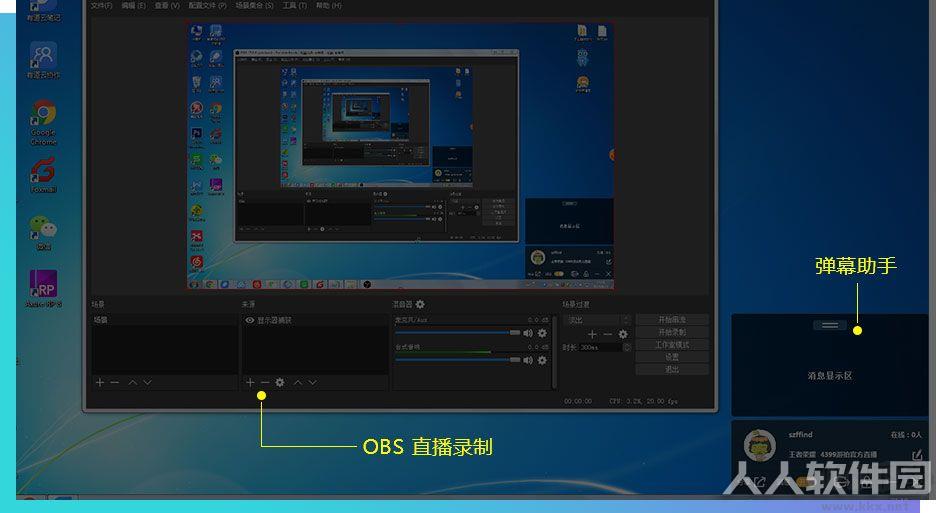936x513 pixels.
Task: Move source down in the sources list
Action: (x=312, y=382)
